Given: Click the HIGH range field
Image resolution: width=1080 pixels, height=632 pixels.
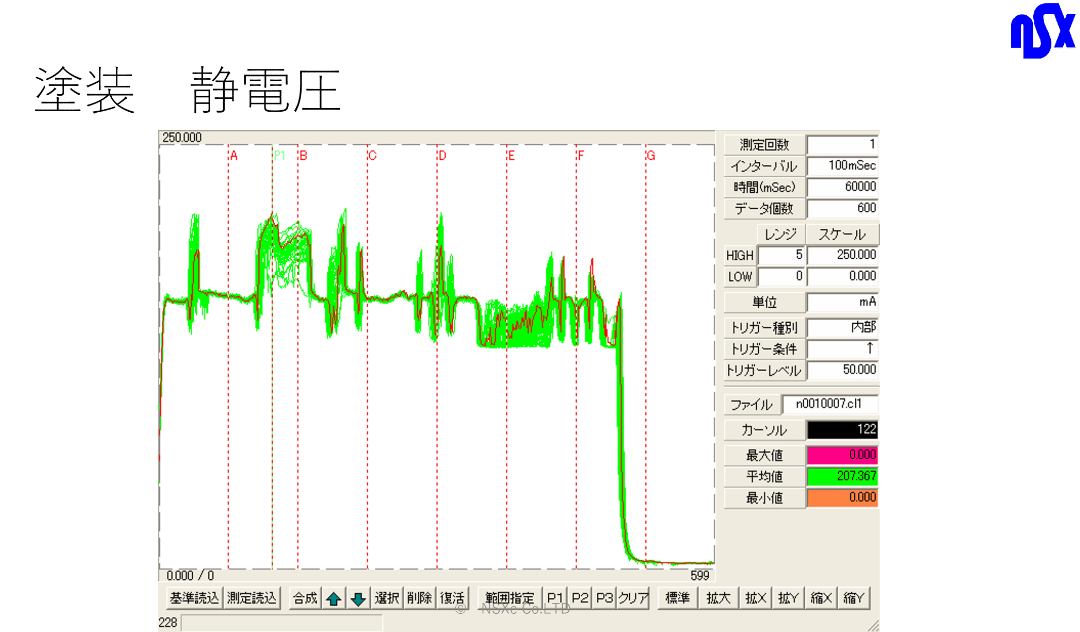Looking at the screenshot, I should (782, 255).
